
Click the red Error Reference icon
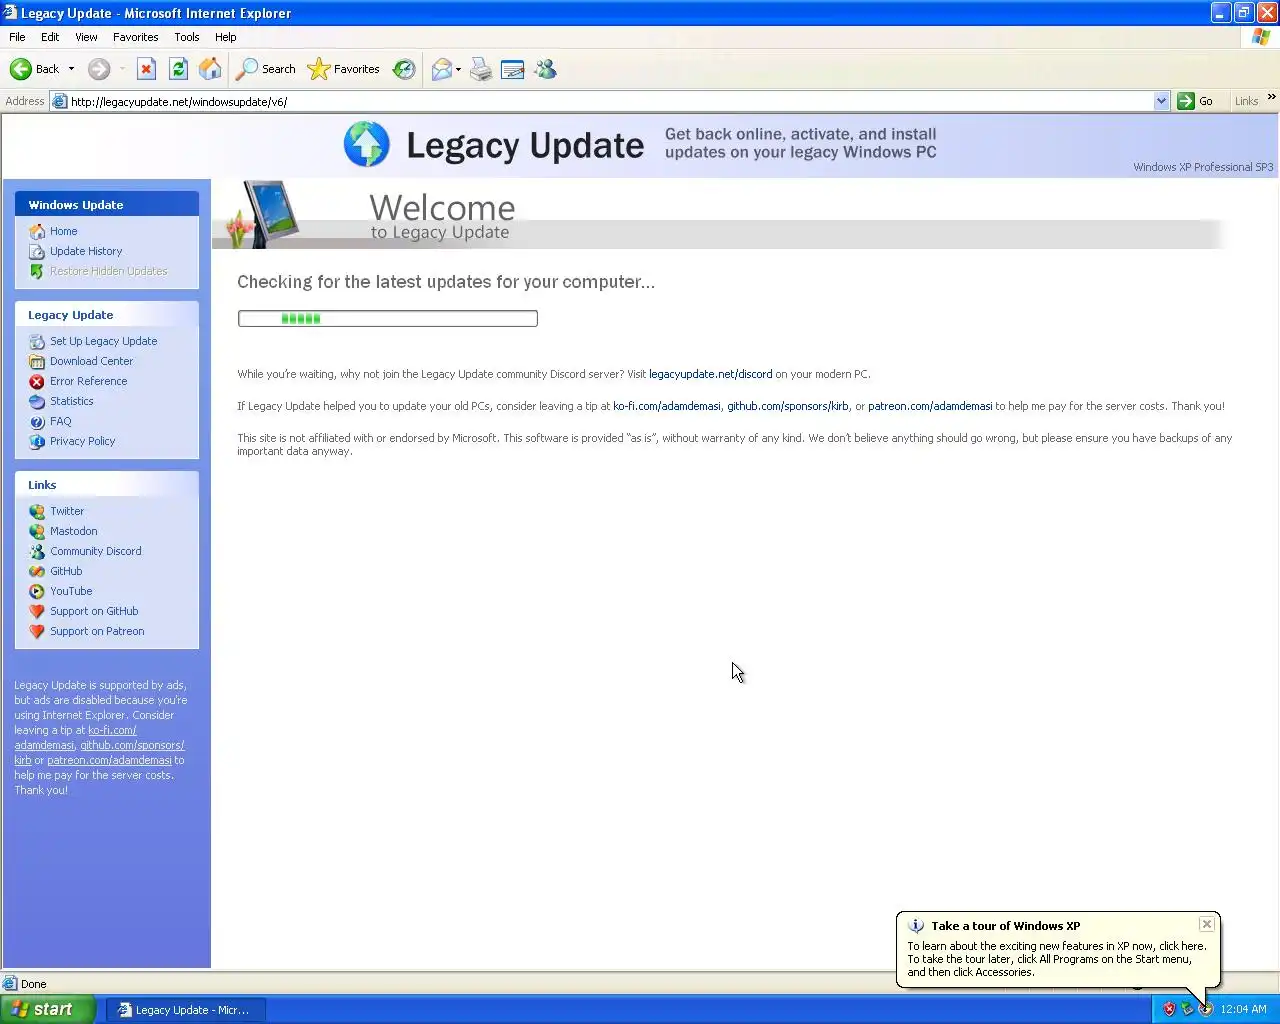click(x=37, y=381)
